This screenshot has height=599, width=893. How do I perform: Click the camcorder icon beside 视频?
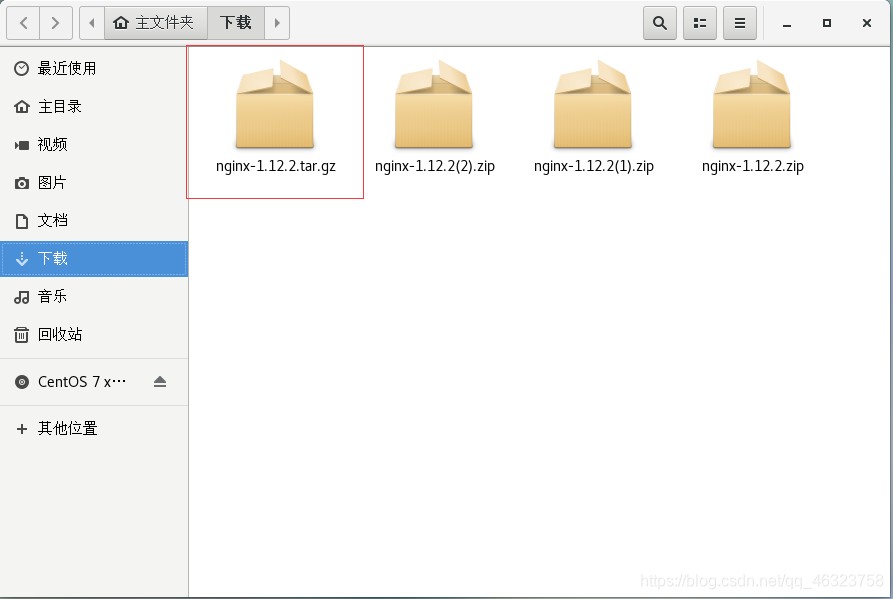pos(22,145)
